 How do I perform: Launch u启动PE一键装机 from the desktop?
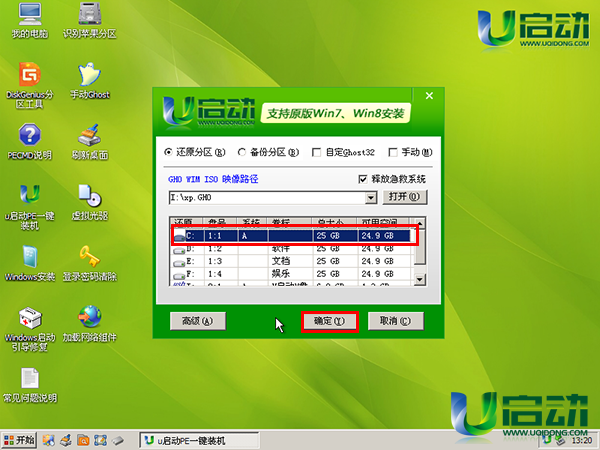click(30, 207)
